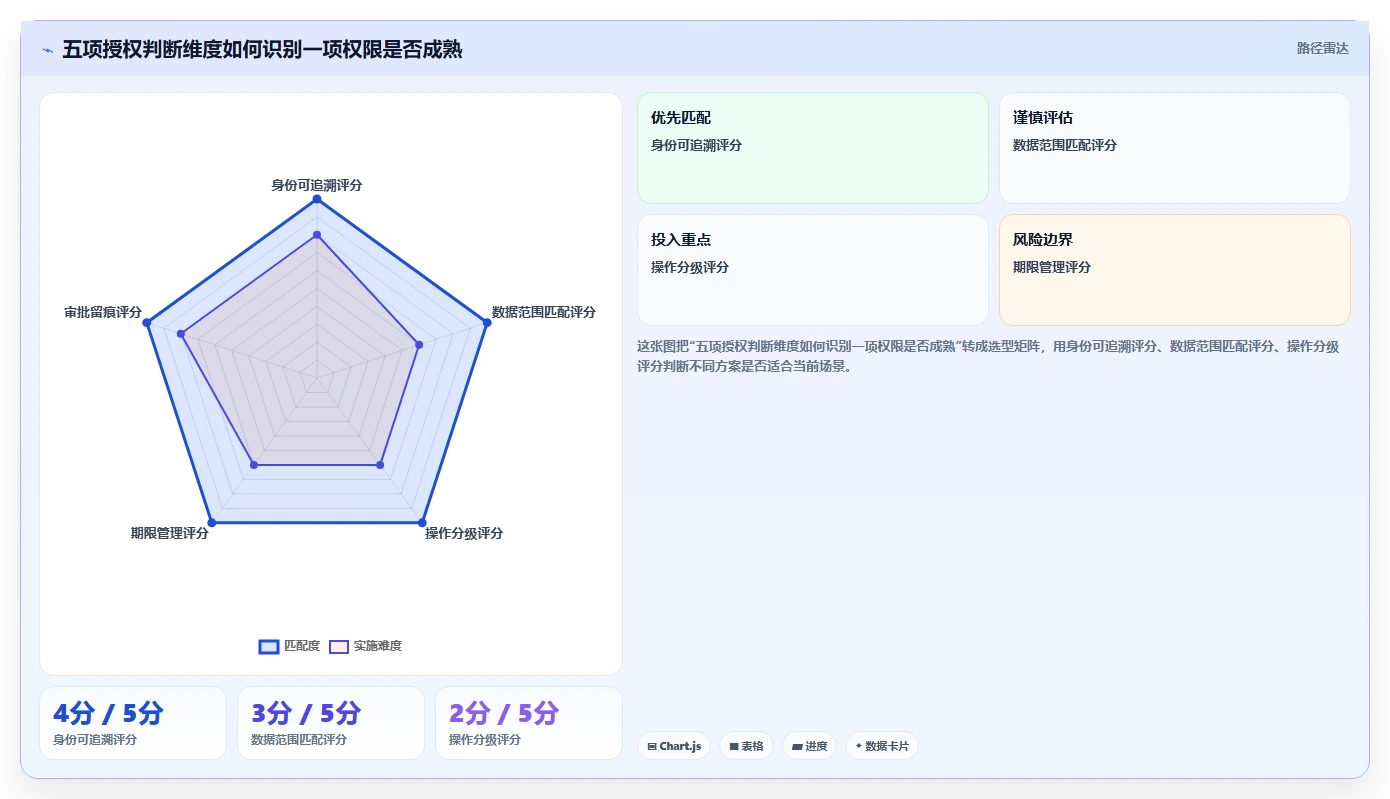Select the Chart.js tag chip
The width and height of the screenshot is (1390, 799).
674,746
